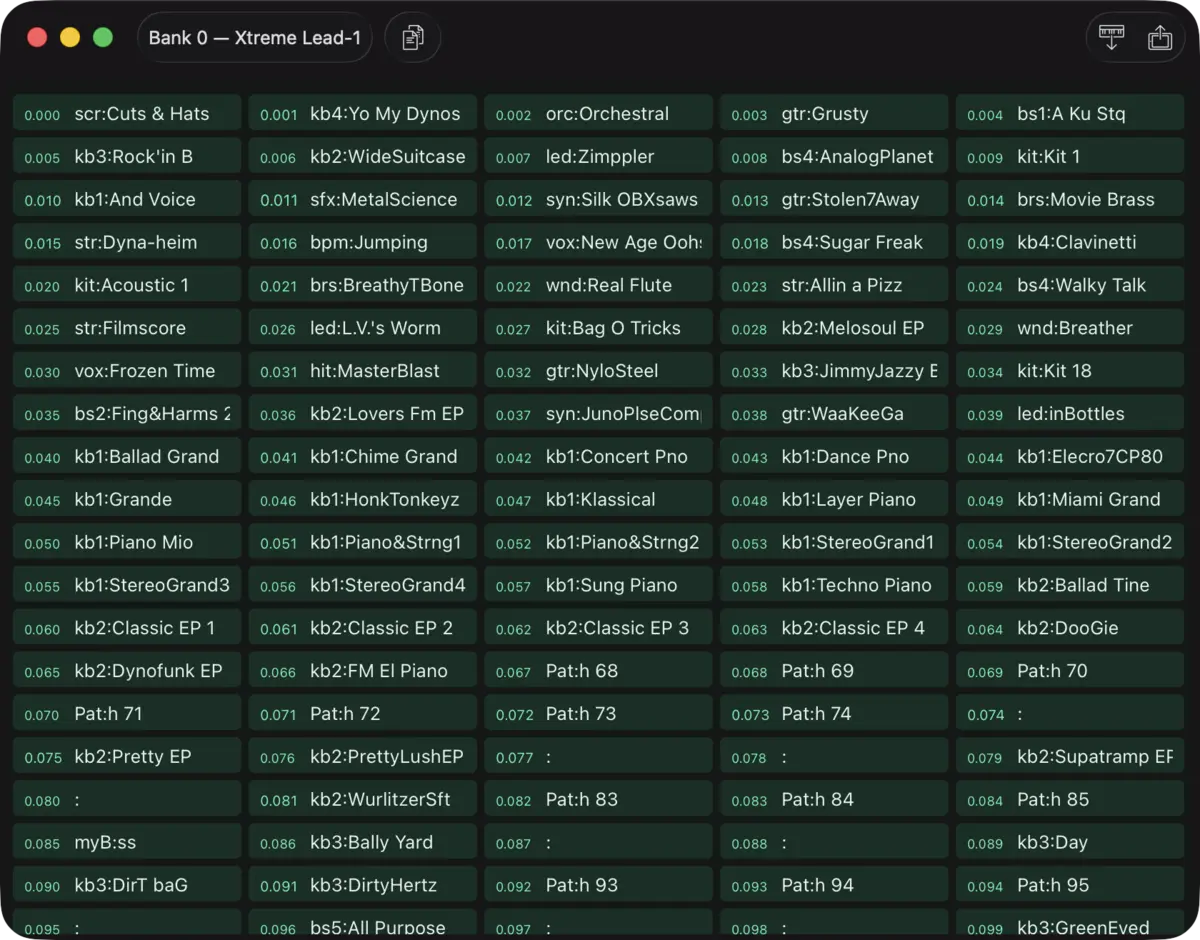Pick the gtr:Grusty patch
The width and height of the screenshot is (1200, 940).
(x=834, y=114)
